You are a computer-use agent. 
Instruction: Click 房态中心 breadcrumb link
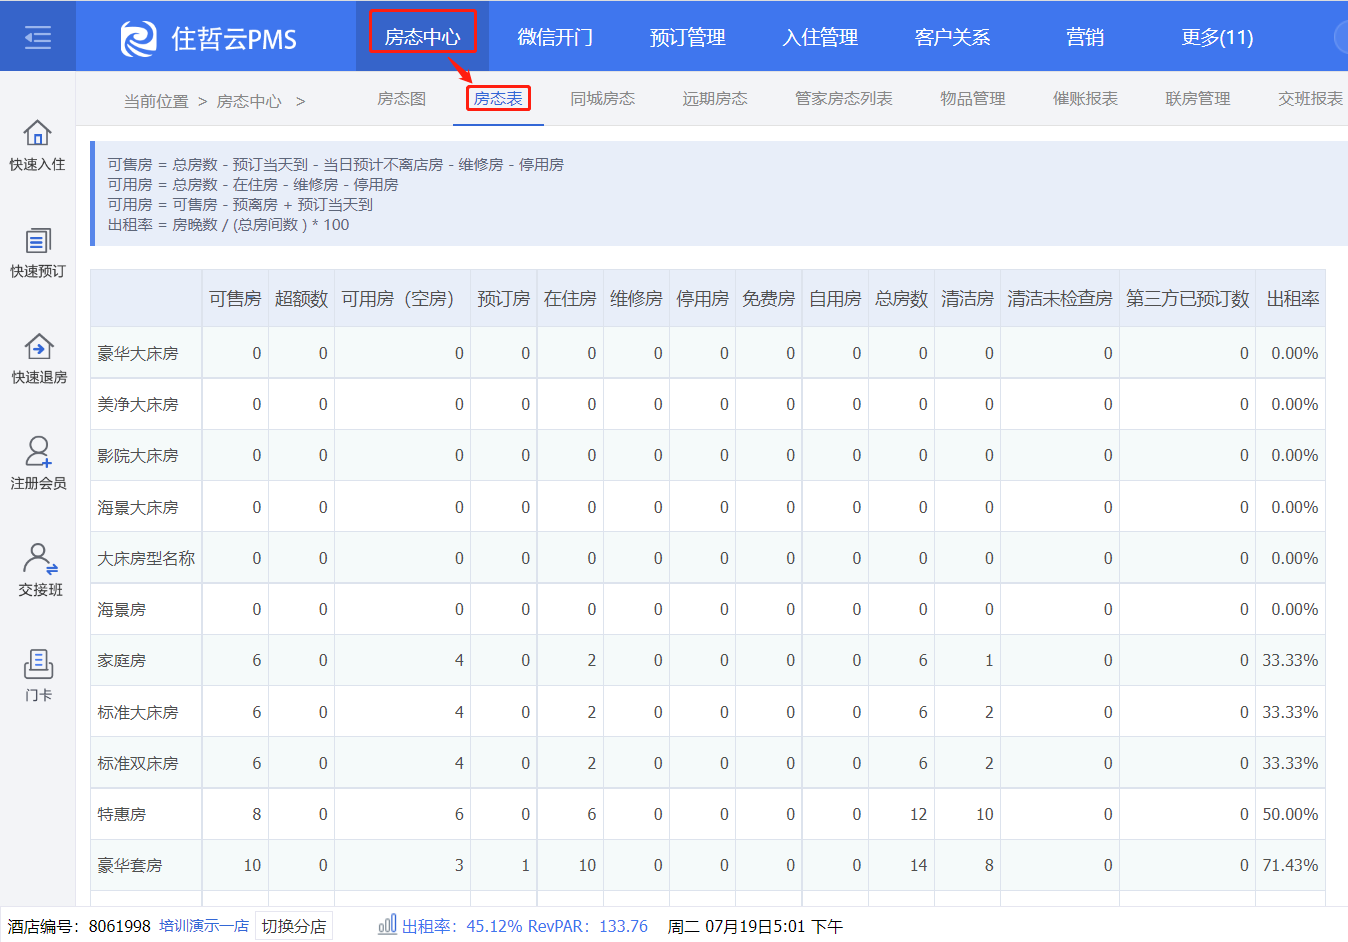[x=249, y=101]
